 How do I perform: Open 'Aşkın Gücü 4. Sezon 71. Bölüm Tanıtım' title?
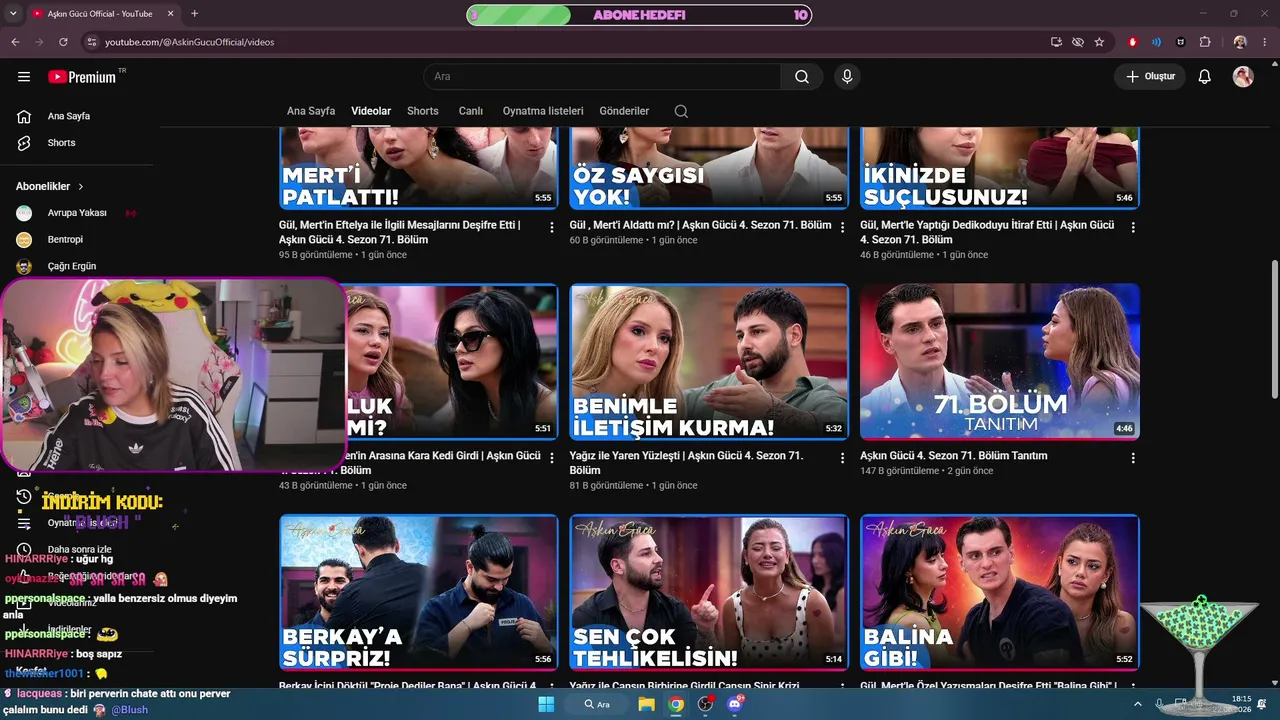[x=954, y=456]
